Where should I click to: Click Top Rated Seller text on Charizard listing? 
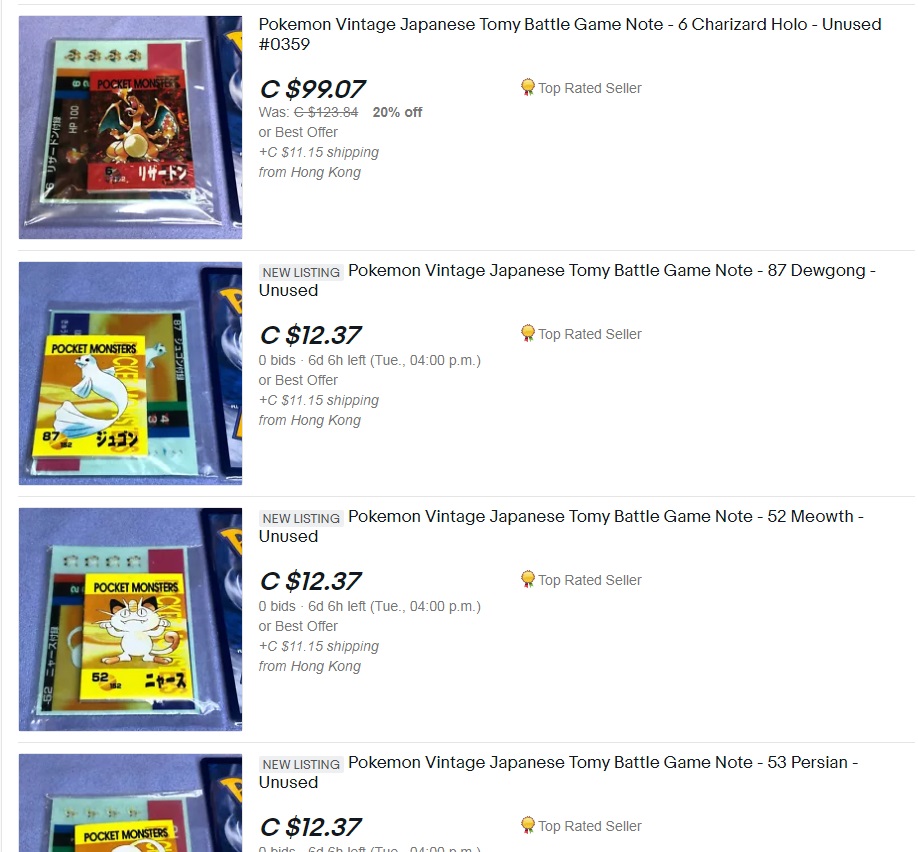tap(590, 88)
